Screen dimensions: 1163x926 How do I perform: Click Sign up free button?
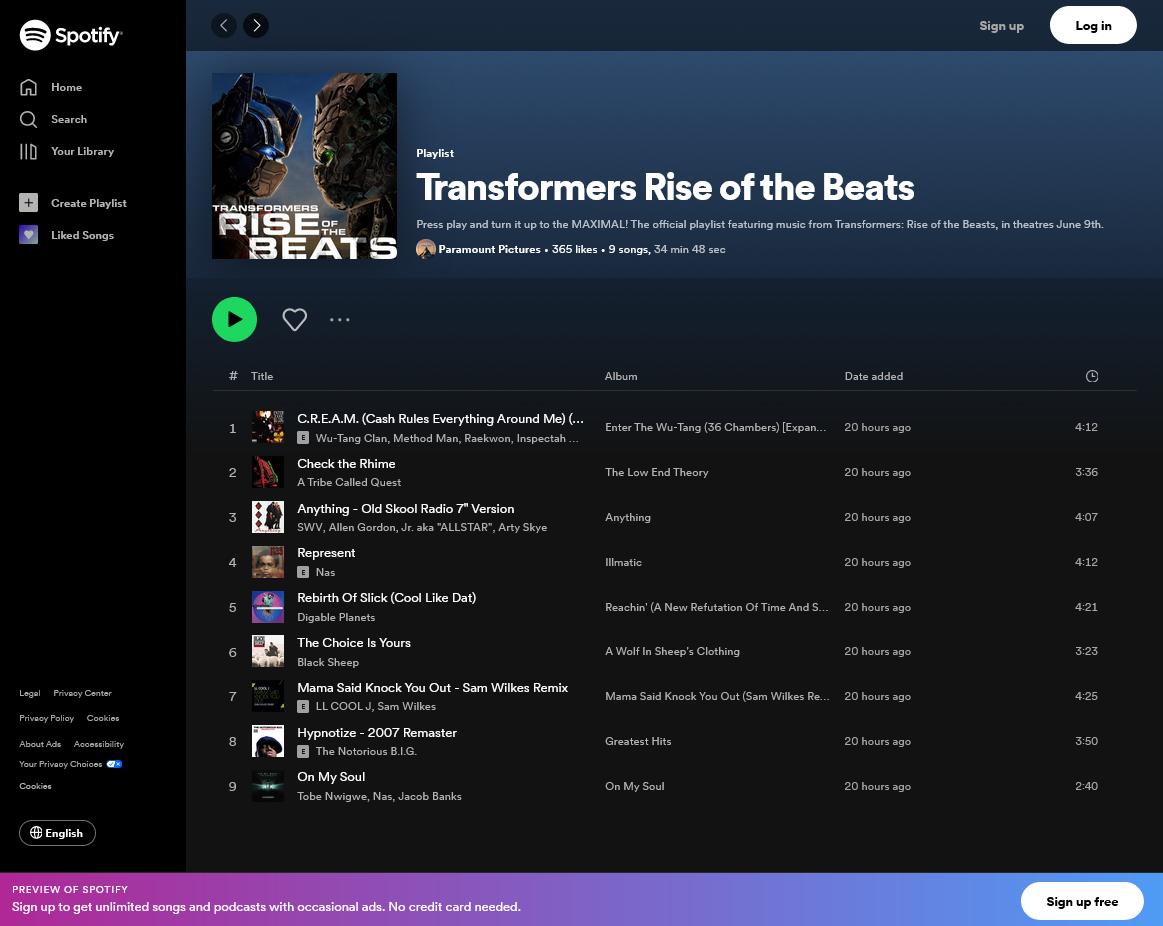(1082, 902)
